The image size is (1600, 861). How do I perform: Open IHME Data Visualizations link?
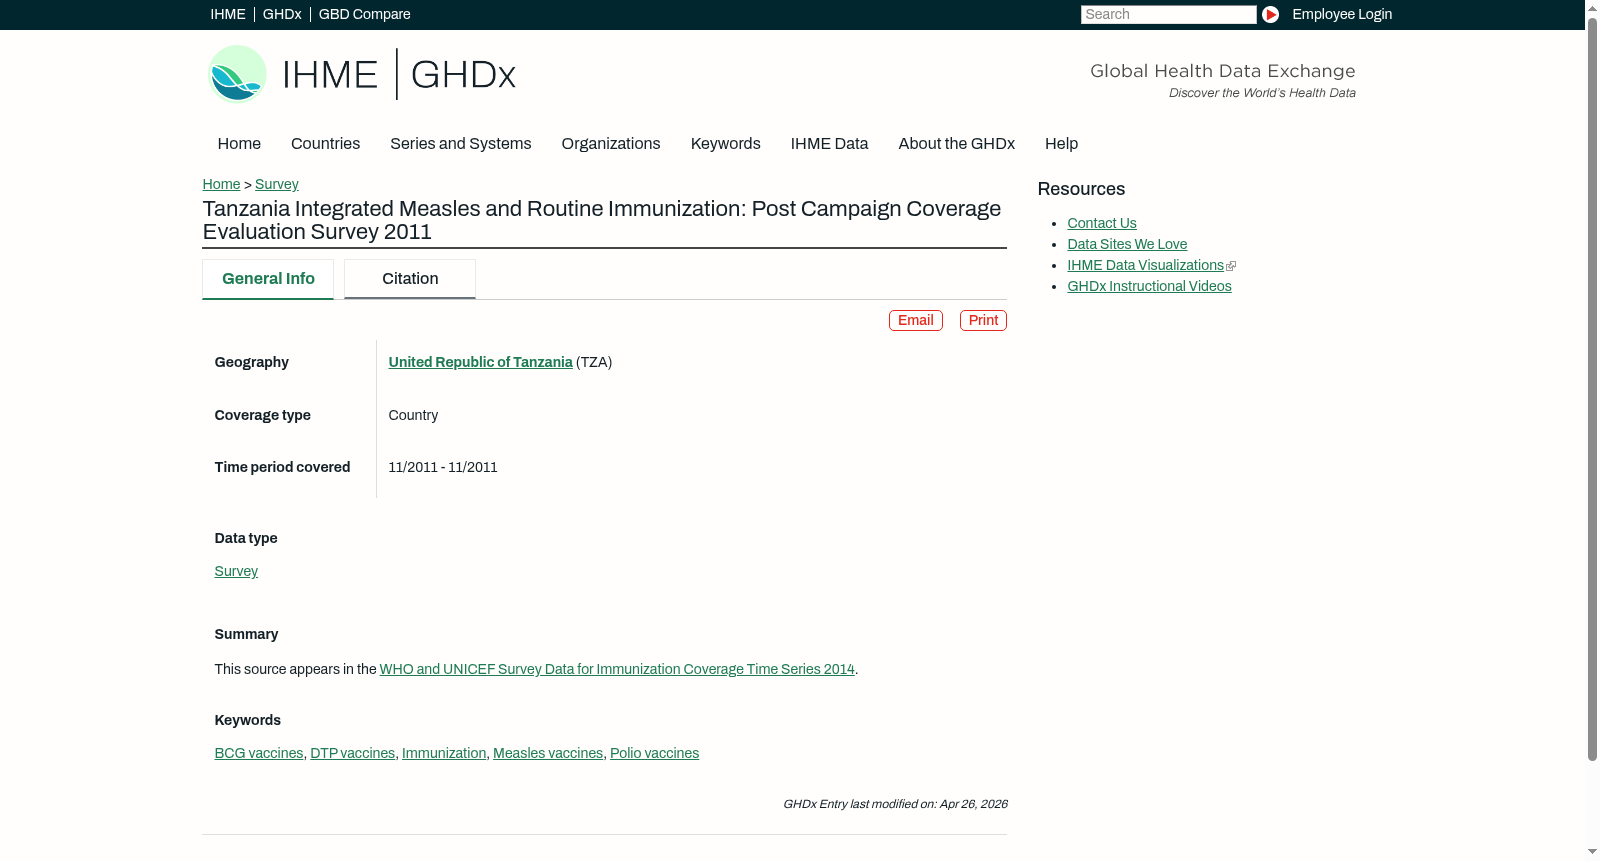pos(1145,265)
